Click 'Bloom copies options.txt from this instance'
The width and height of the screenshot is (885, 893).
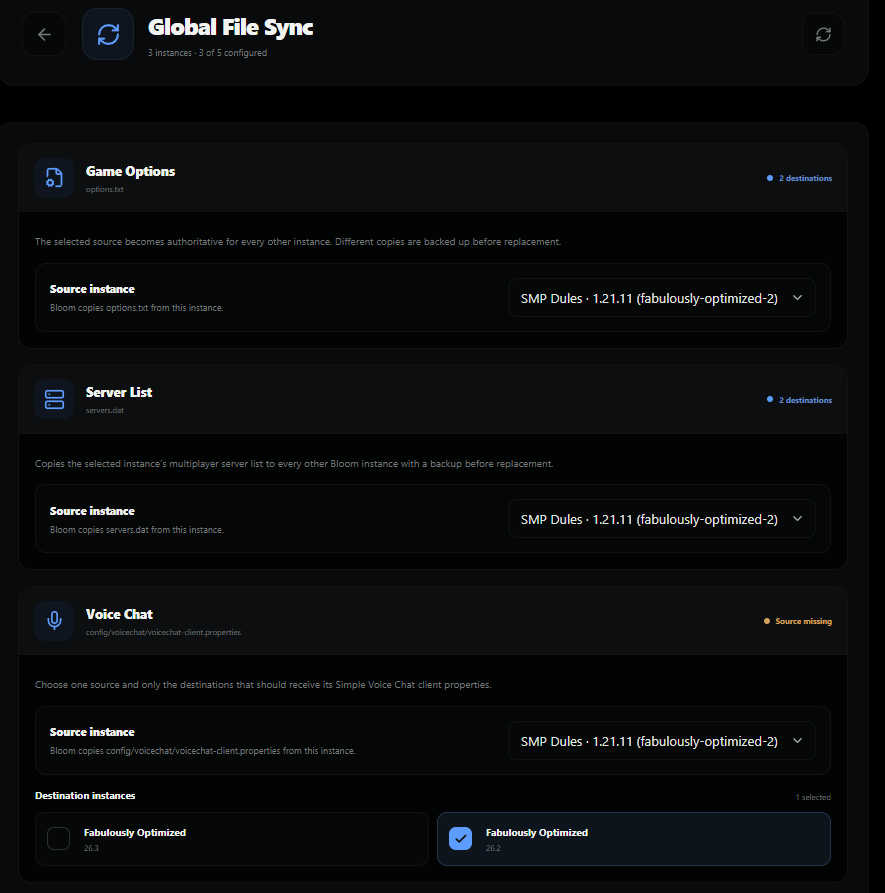click(x=137, y=308)
